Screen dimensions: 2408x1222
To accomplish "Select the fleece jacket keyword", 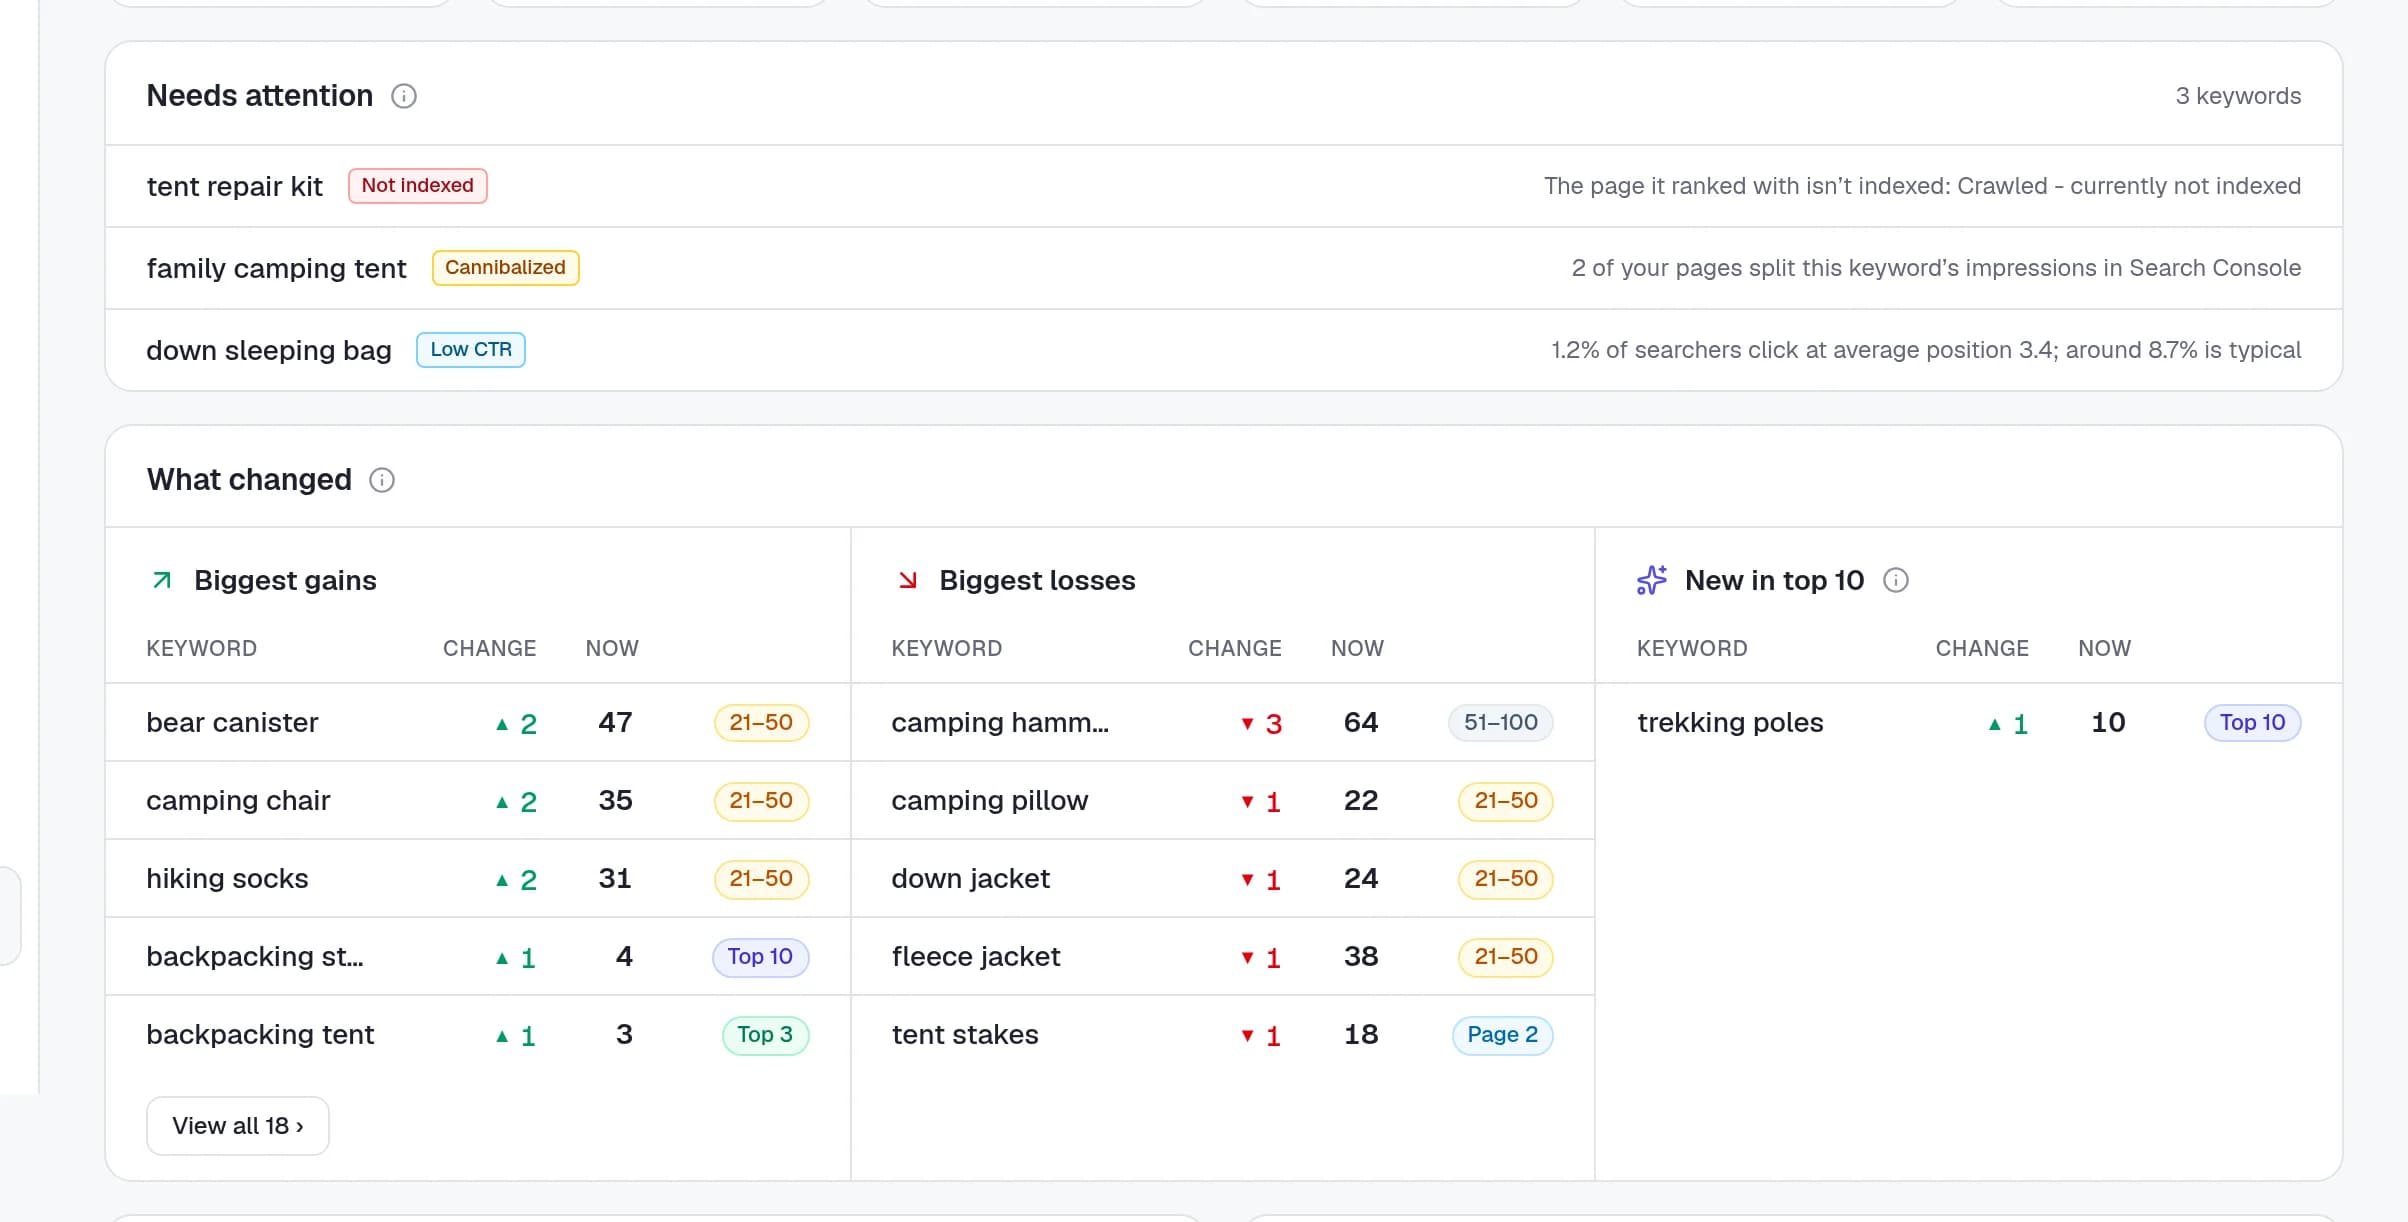I will click(976, 956).
